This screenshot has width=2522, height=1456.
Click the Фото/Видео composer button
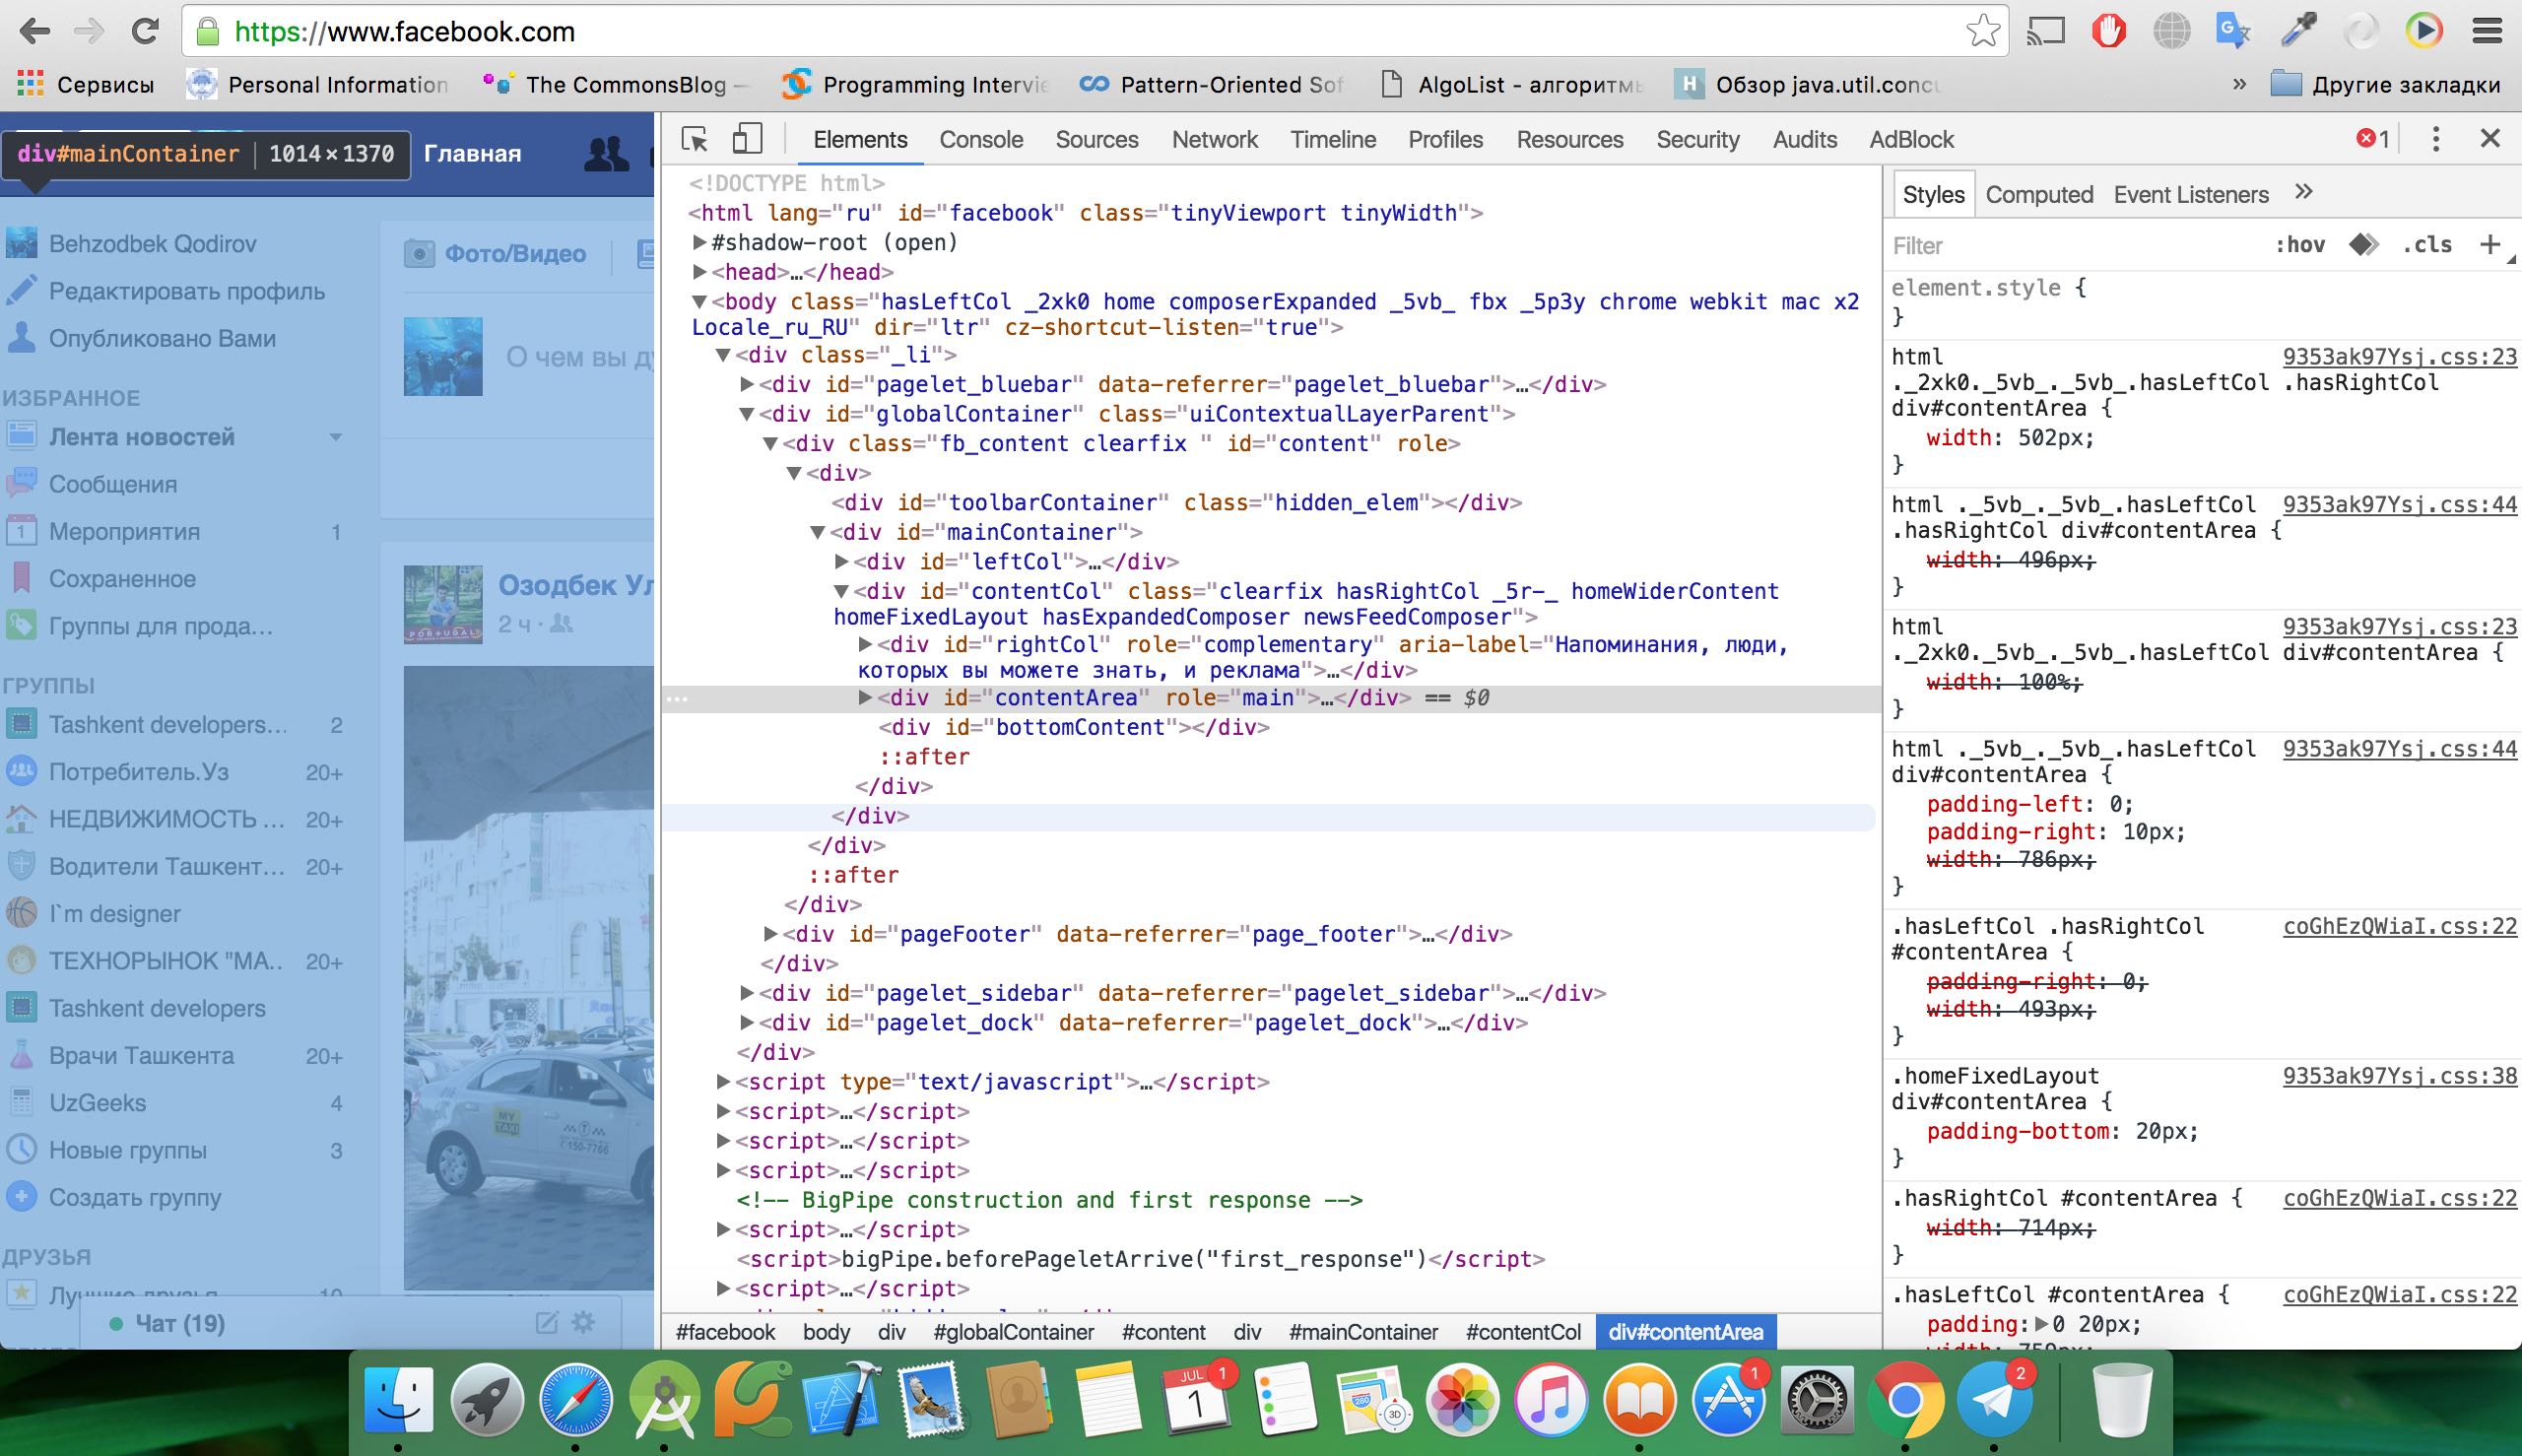click(x=496, y=254)
